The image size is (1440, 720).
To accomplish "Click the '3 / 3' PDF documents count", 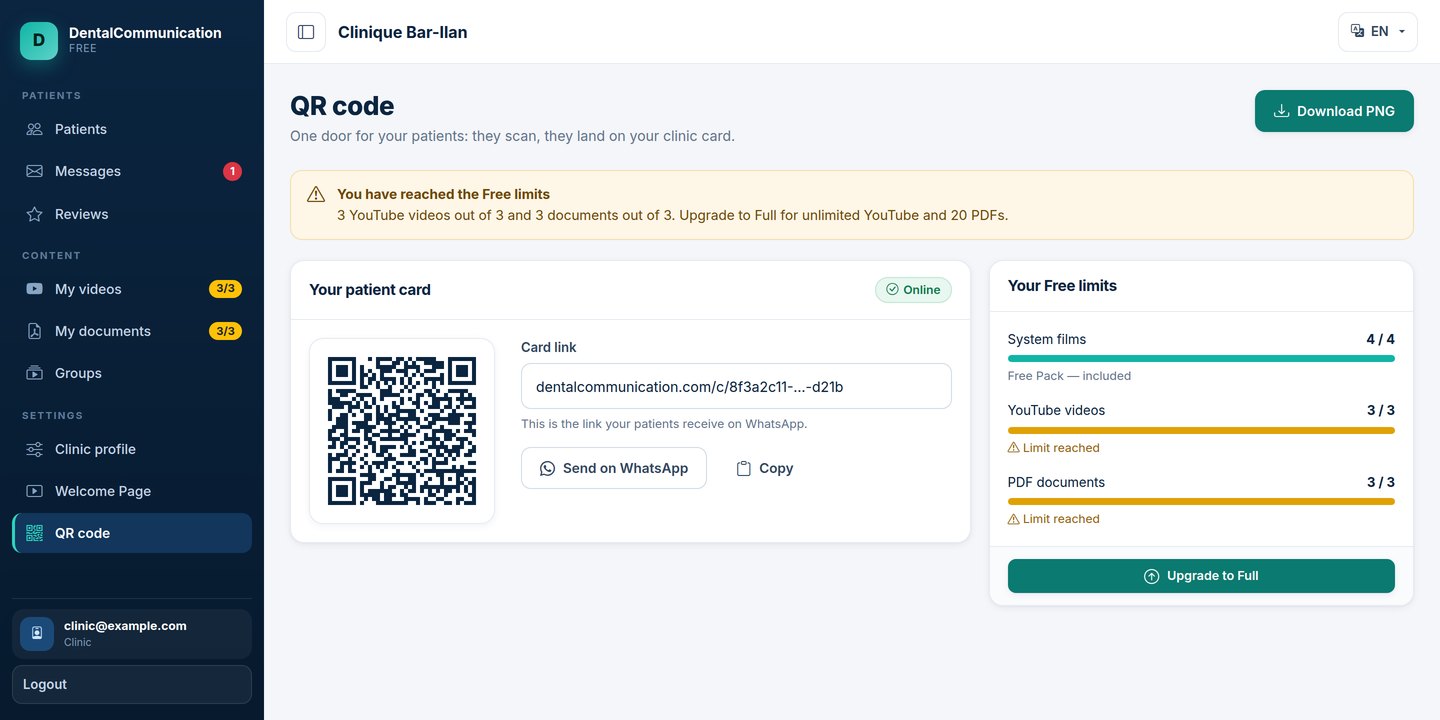I will [1380, 482].
